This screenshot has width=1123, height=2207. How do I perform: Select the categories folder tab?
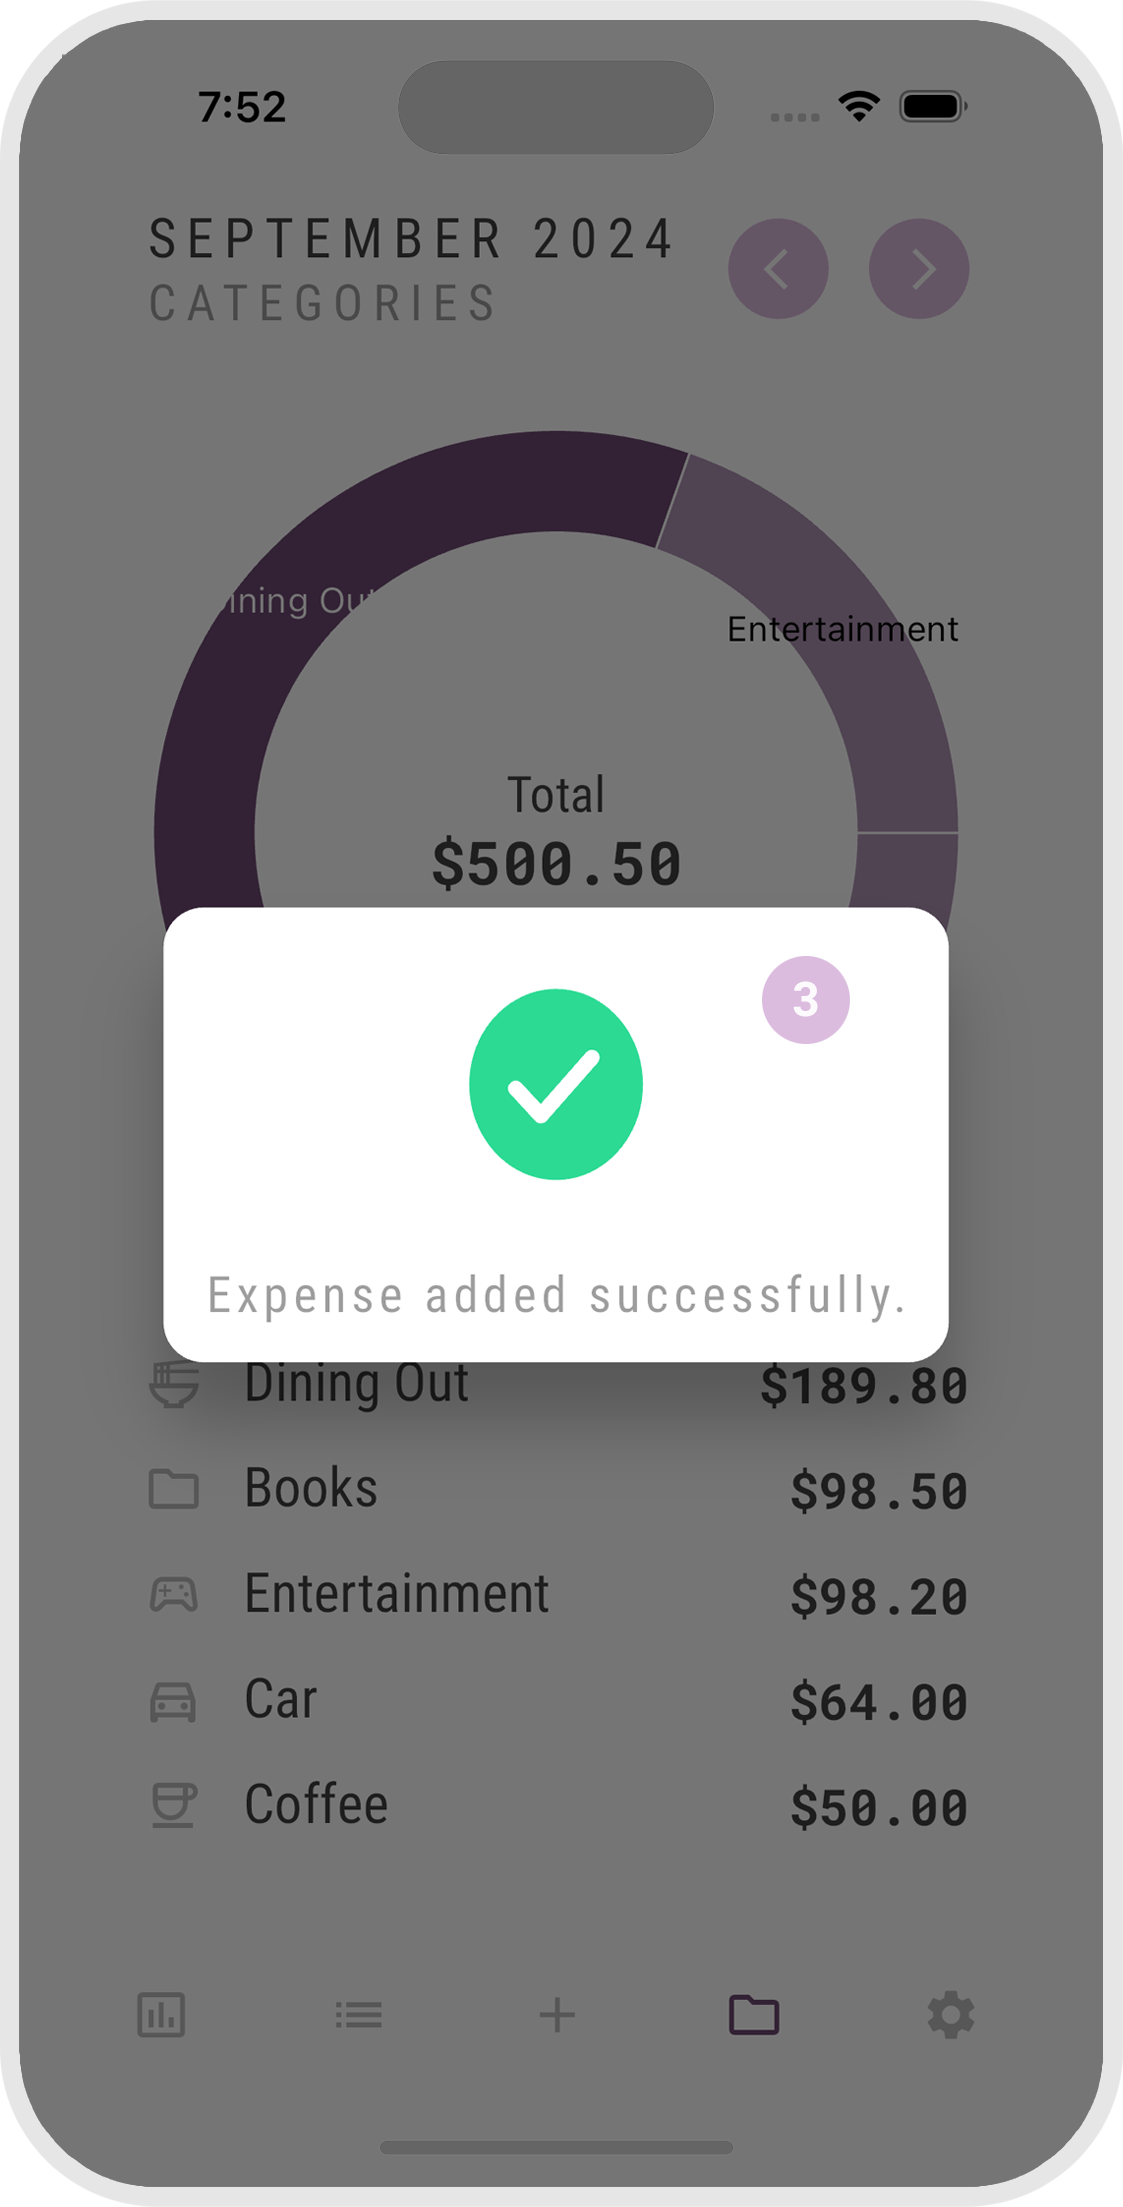point(754,2015)
